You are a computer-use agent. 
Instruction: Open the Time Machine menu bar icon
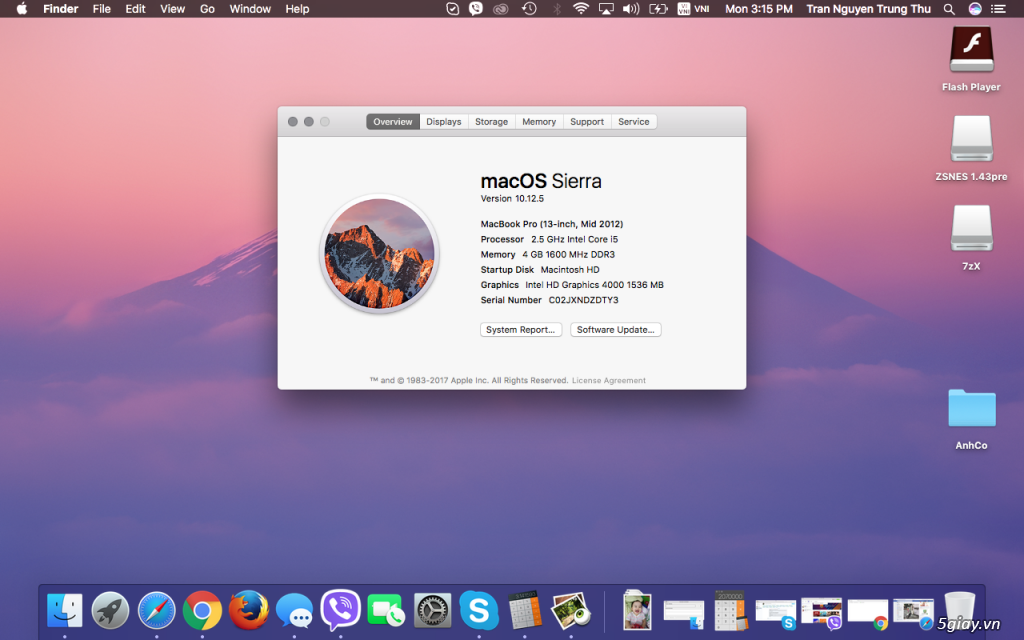pos(529,8)
